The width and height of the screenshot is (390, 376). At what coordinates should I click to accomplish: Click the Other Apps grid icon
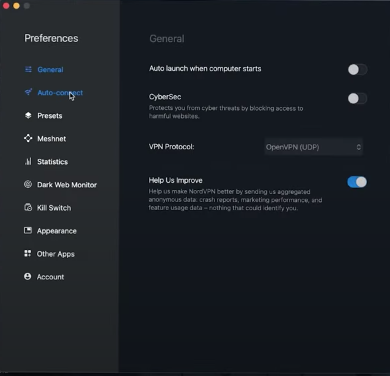(x=28, y=253)
